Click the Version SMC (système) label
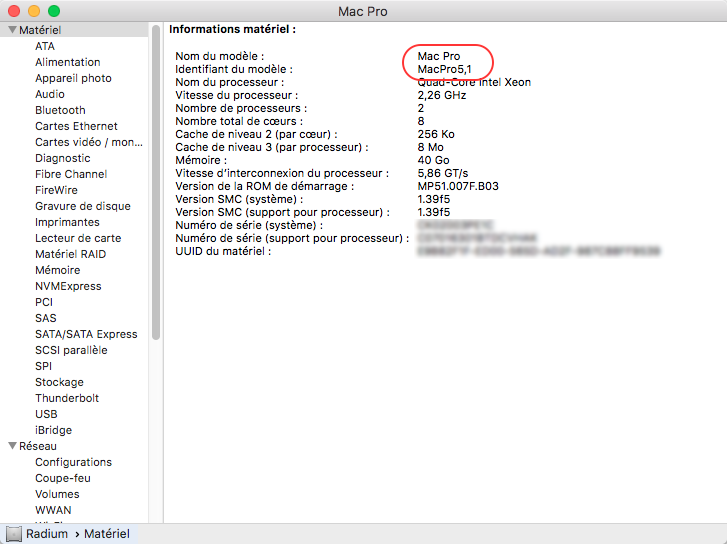 [239, 199]
